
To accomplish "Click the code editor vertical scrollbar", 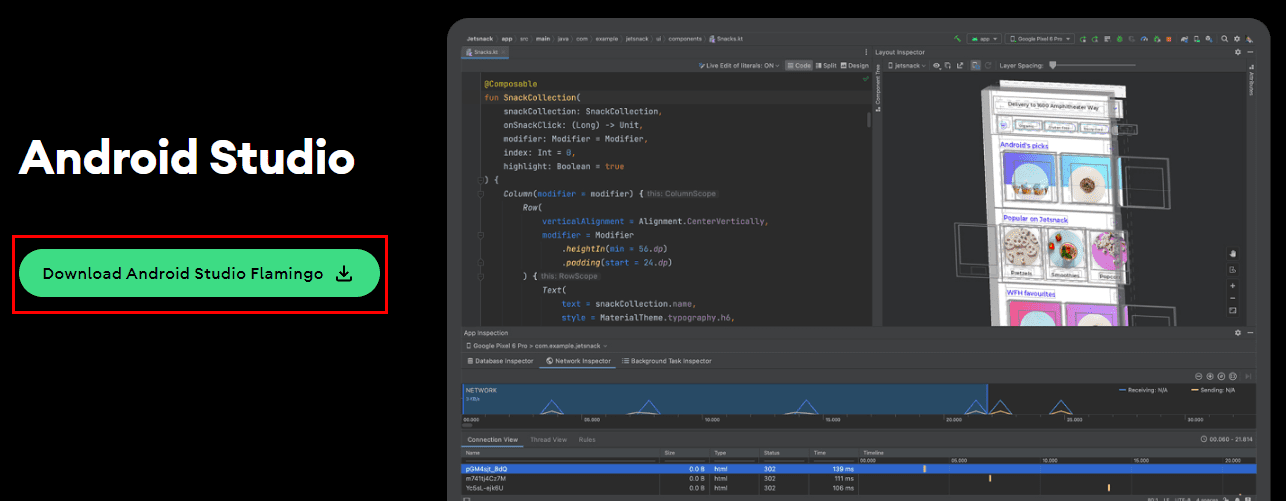I will [868, 120].
